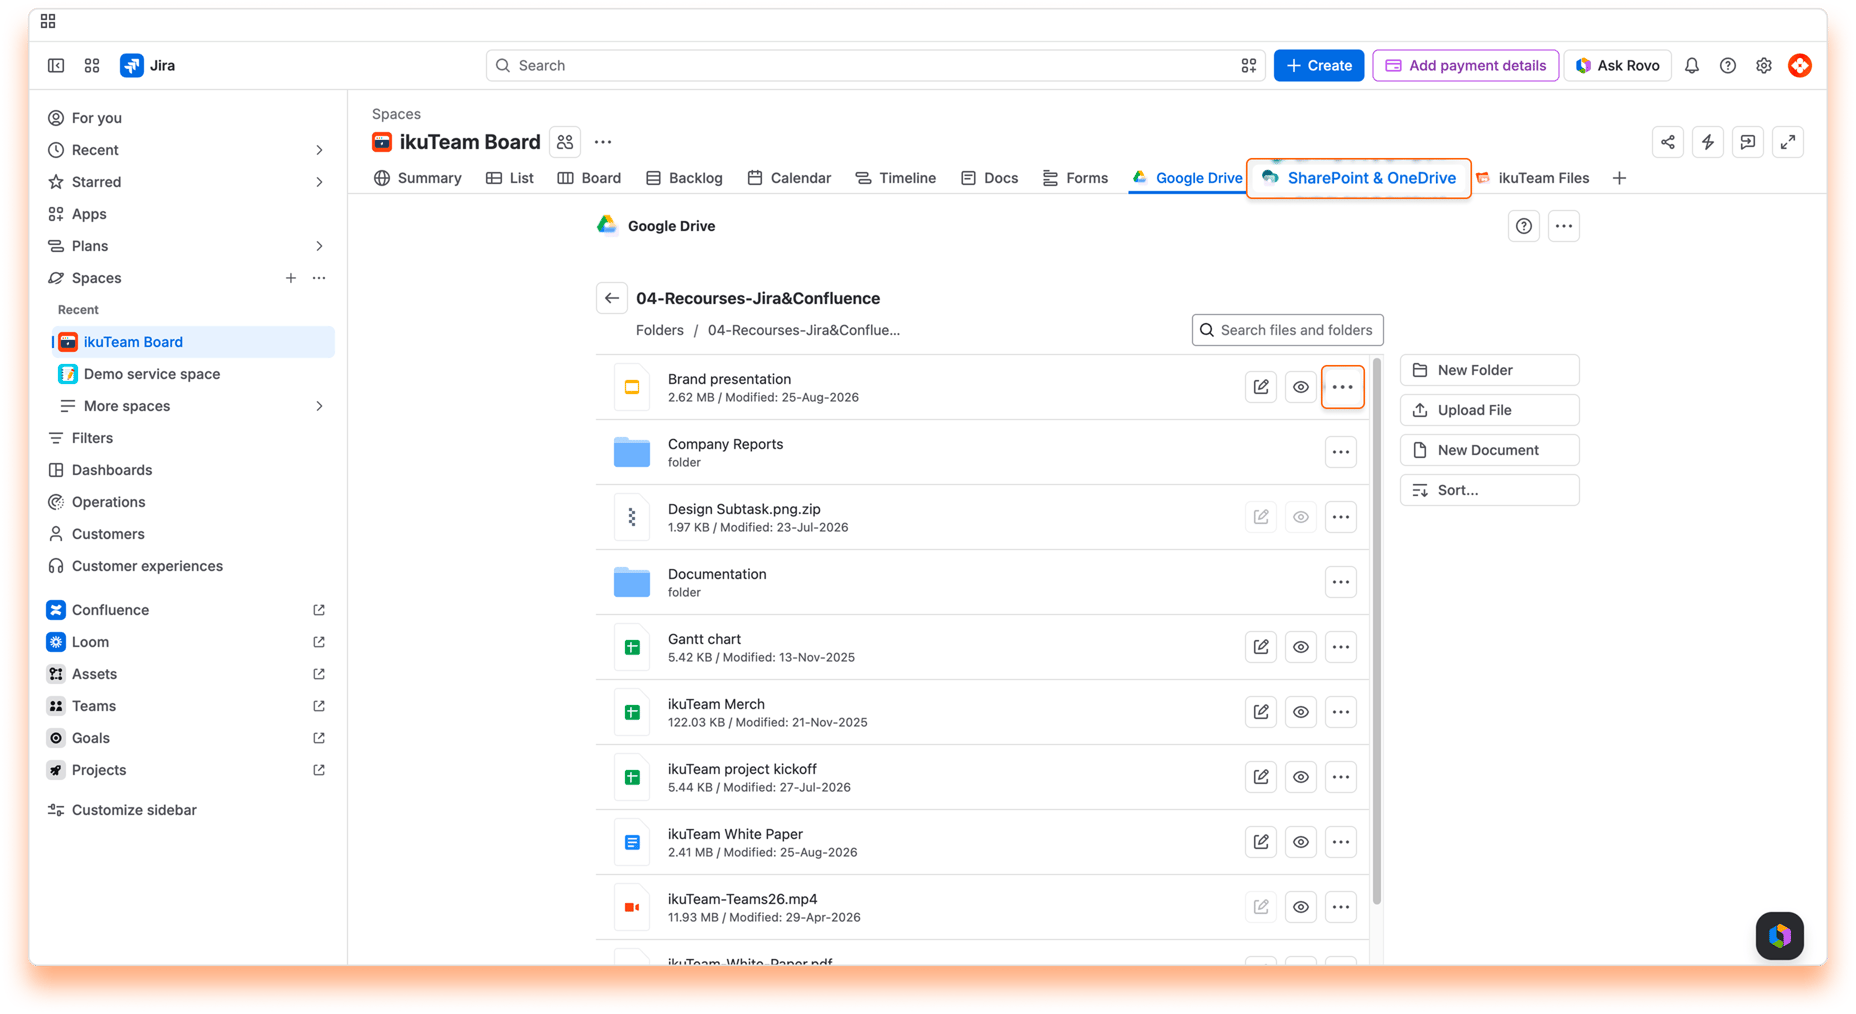Click the automation lightning bolt icon

[1708, 142]
